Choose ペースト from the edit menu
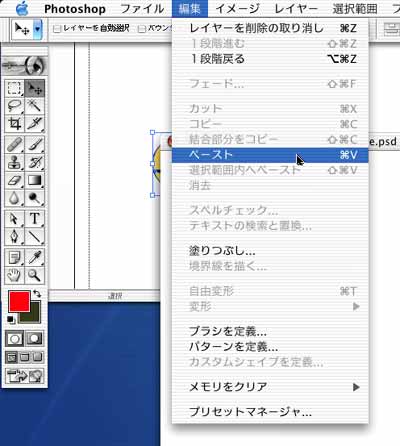400x446 pixels. coord(270,155)
